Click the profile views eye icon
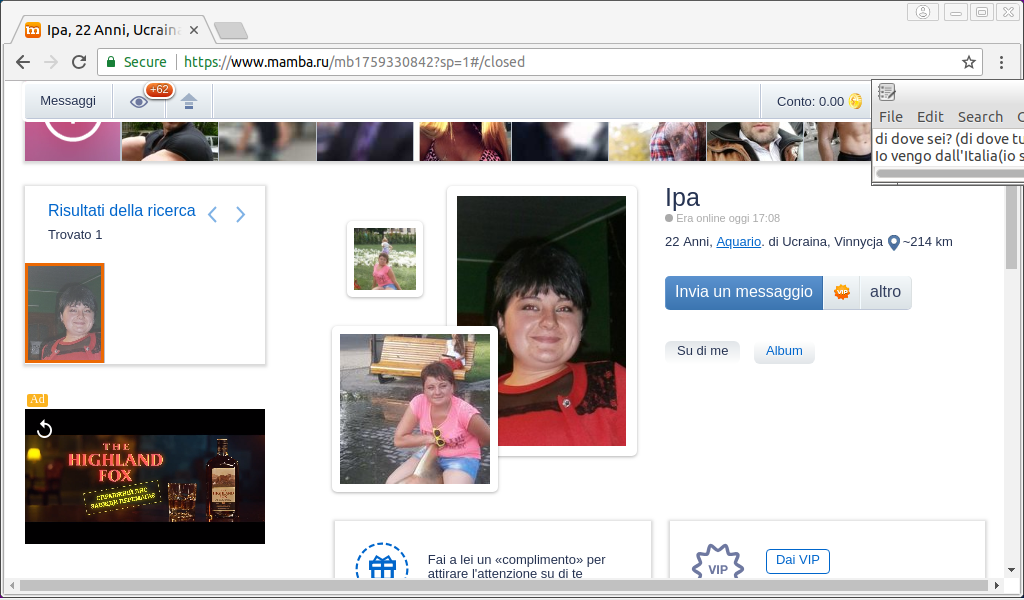The width and height of the screenshot is (1024, 600). pyautogui.click(x=139, y=101)
